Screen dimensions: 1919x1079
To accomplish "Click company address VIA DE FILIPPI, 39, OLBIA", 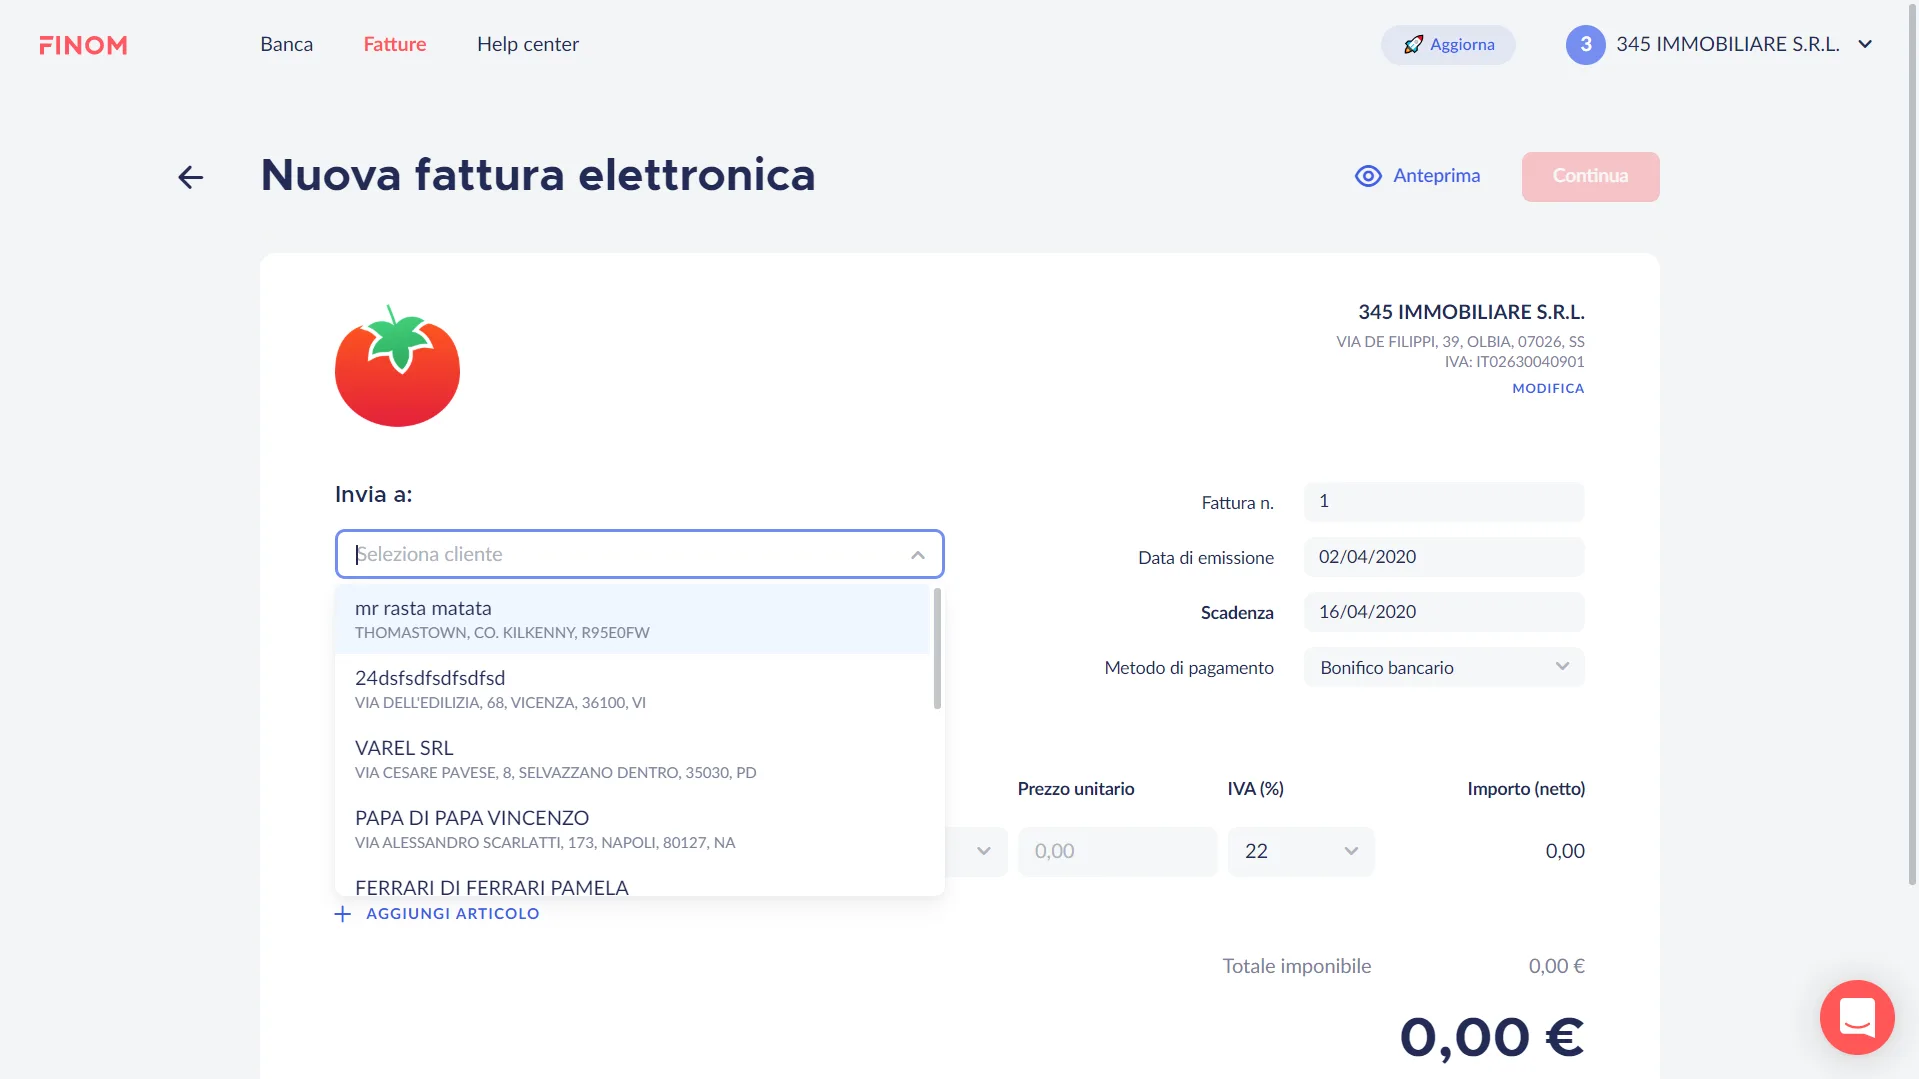I will (x=1460, y=342).
